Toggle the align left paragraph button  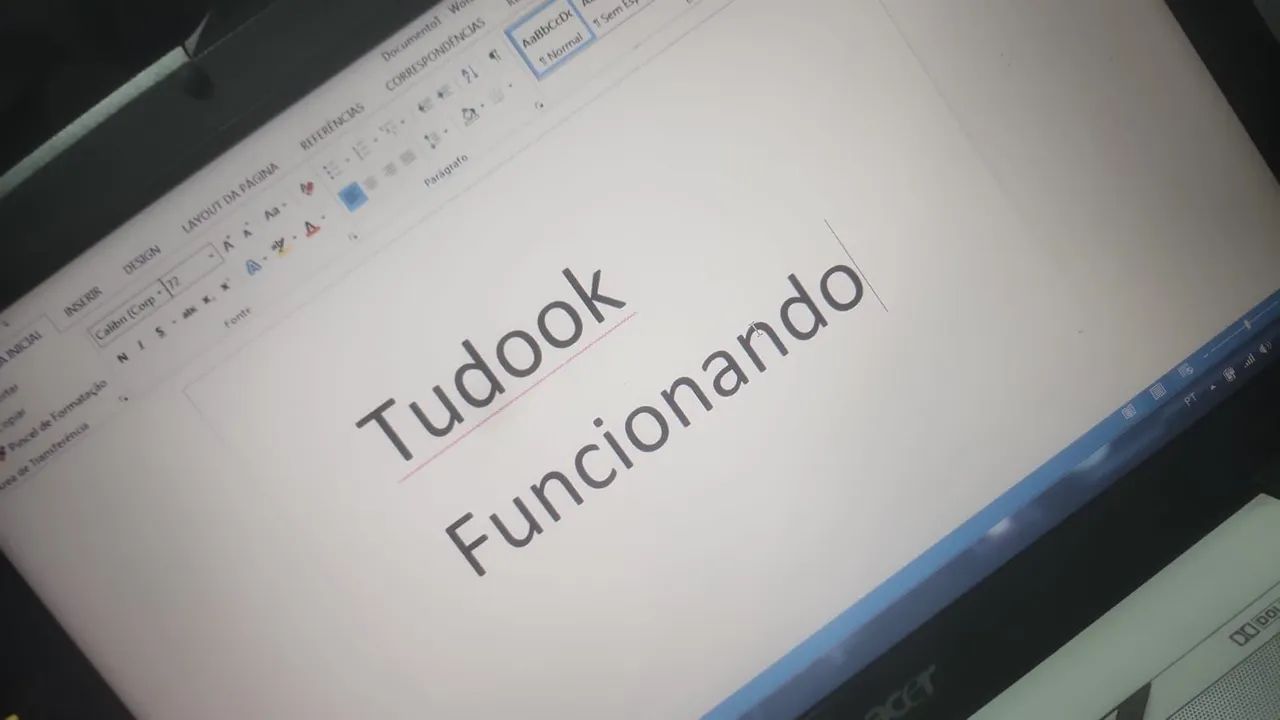point(351,197)
